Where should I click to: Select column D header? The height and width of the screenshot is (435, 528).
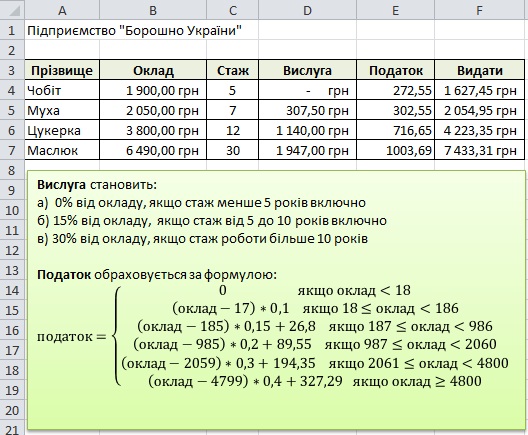pyautogui.click(x=307, y=10)
